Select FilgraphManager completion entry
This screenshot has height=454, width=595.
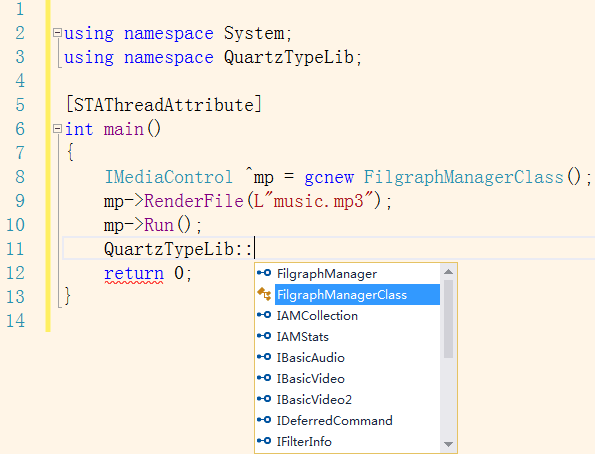pyautogui.click(x=327, y=274)
